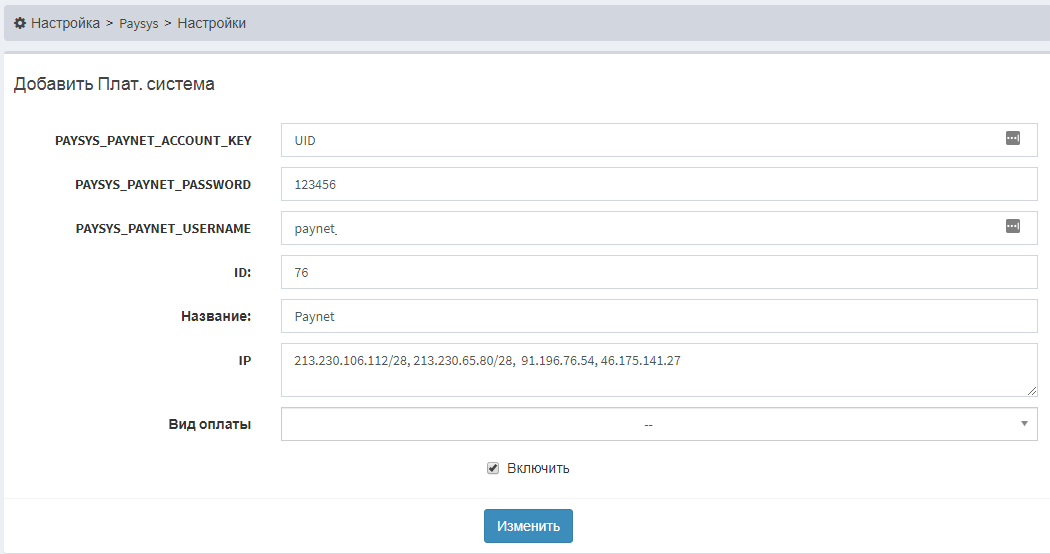The image size is (1050, 554).
Task: Click the autofill icon in the USERNAME field
Action: [1012, 227]
